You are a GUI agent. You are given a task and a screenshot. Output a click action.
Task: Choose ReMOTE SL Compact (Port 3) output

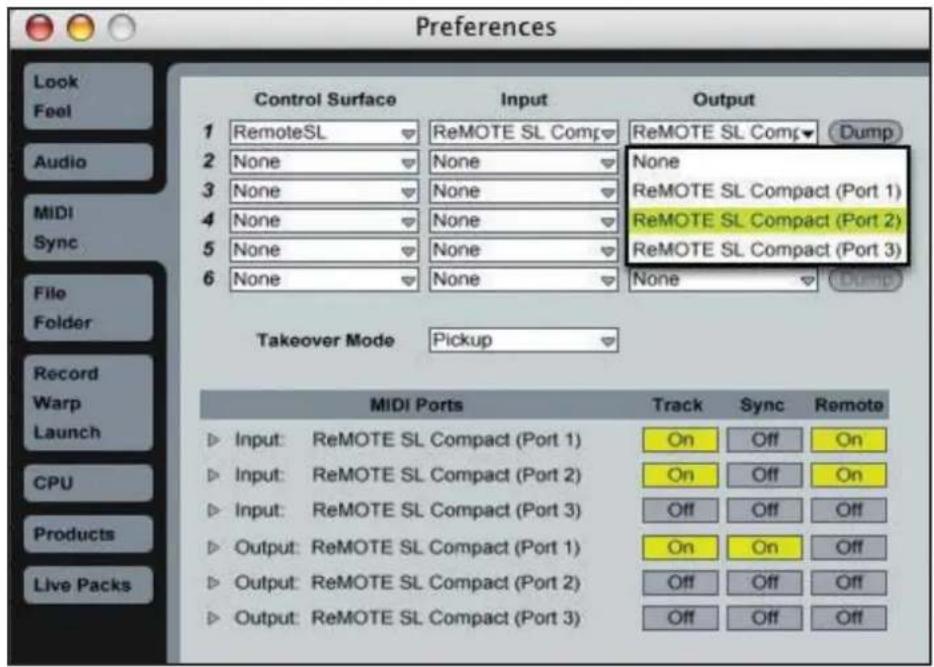coord(768,250)
